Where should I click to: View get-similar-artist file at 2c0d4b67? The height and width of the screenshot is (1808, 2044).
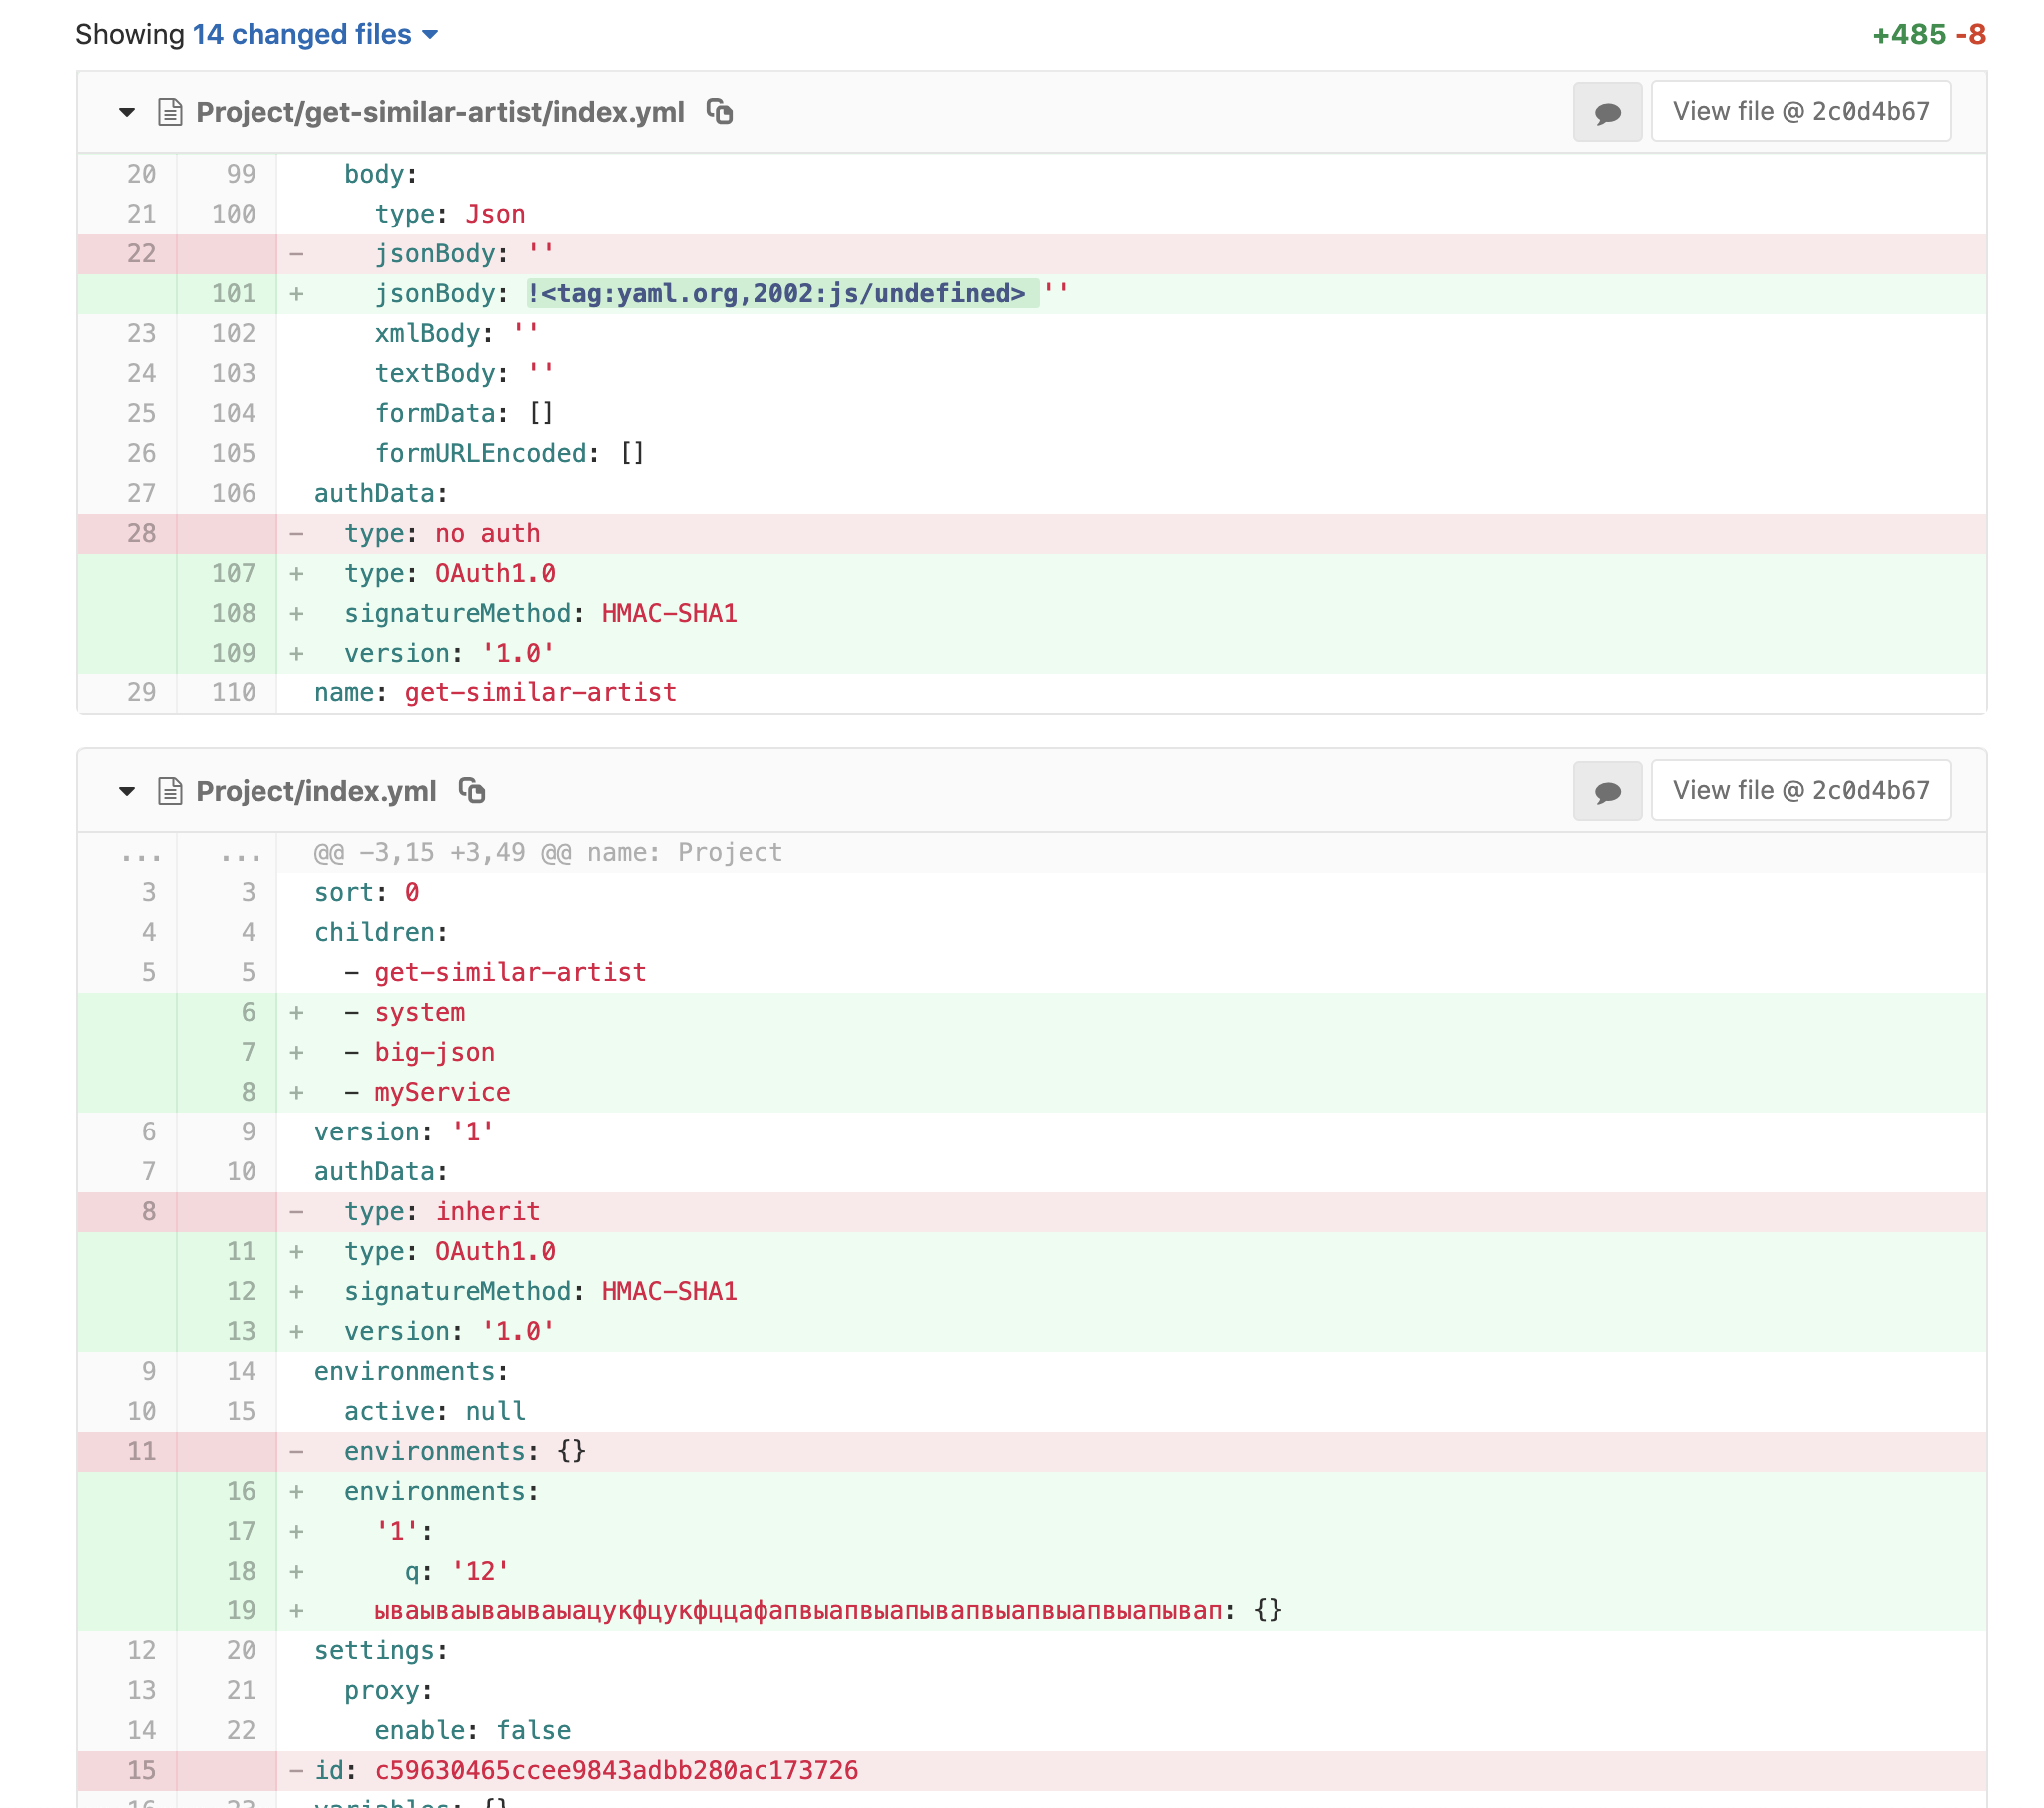click(1800, 111)
